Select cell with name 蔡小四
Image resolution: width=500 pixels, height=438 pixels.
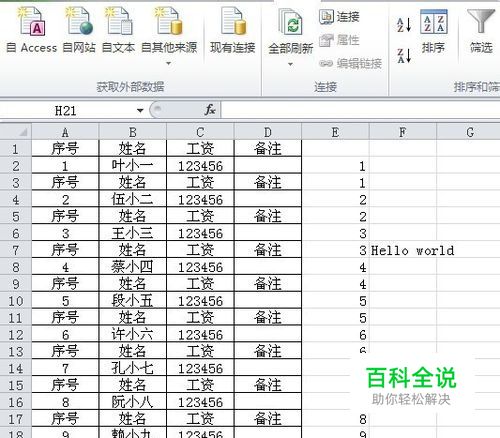coord(133,267)
